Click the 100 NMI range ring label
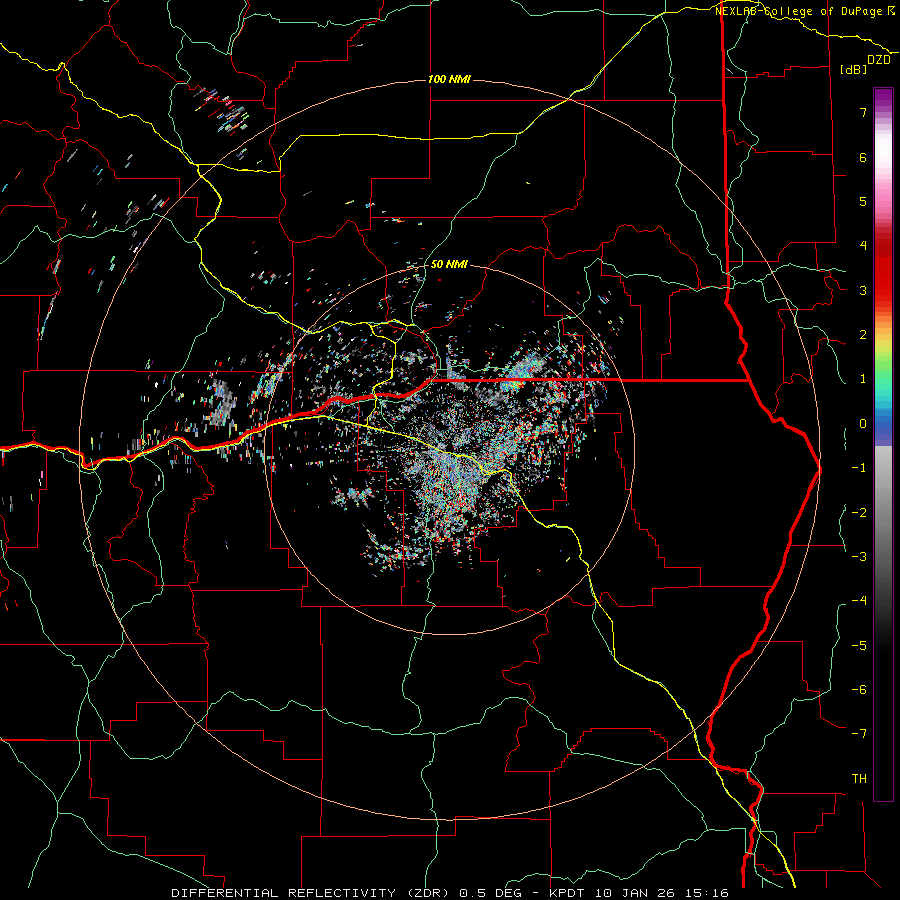 449,79
